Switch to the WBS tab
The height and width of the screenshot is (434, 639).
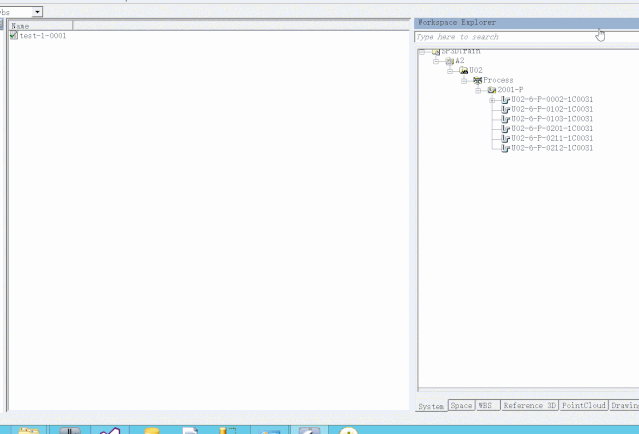click(x=487, y=405)
